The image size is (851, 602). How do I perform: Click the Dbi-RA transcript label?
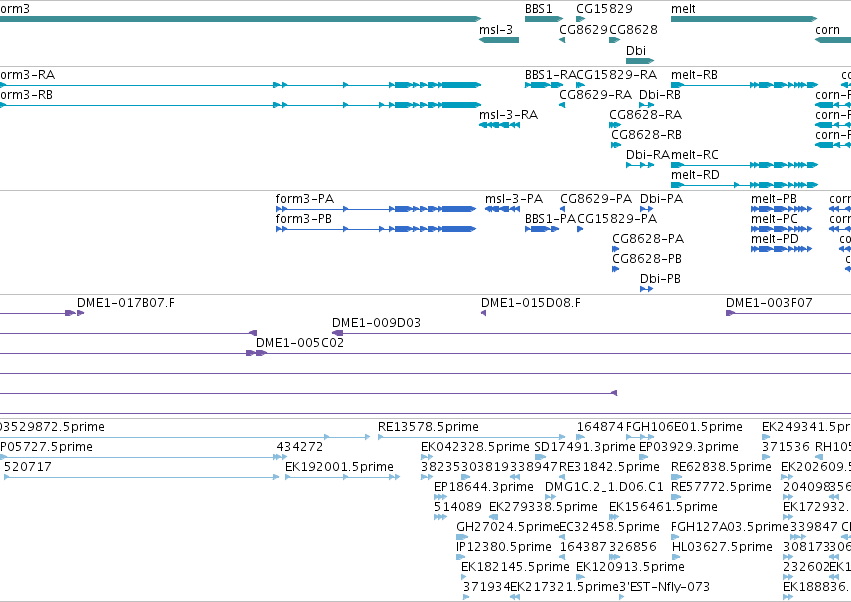648,155
